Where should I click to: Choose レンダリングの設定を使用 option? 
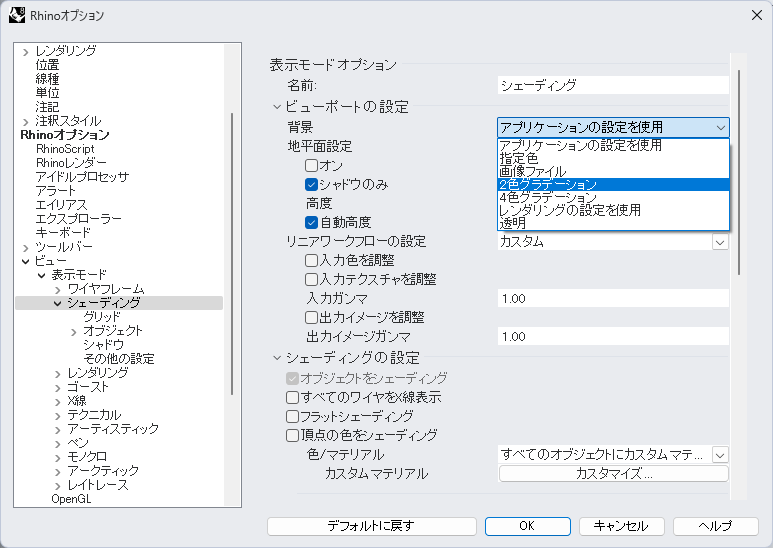pos(613,210)
